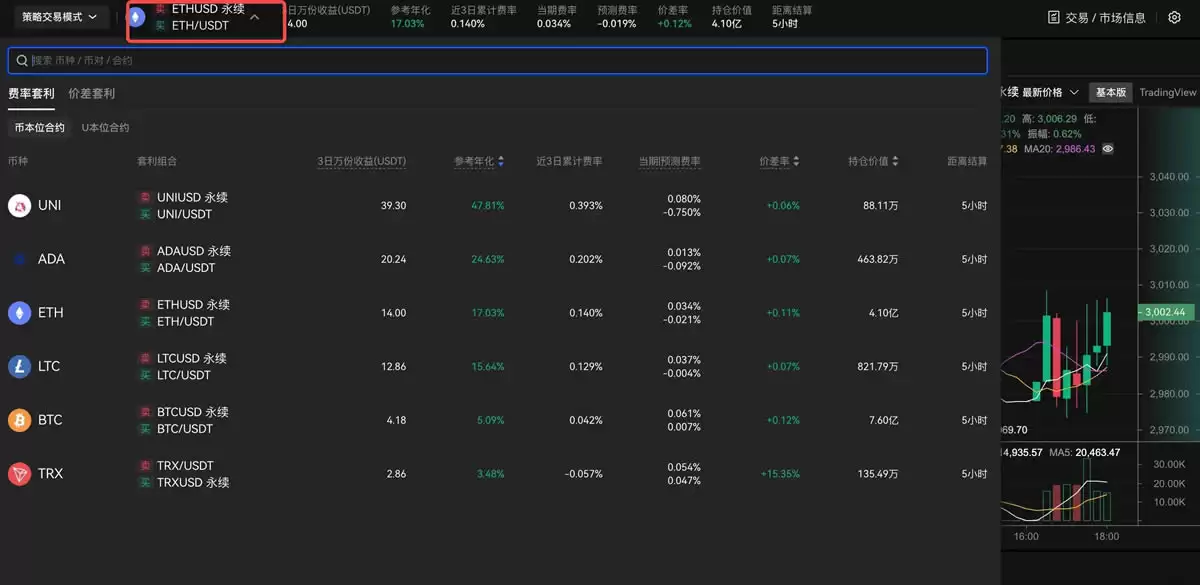Select the UNI coin icon in the list
The height and width of the screenshot is (585, 1200).
pyautogui.click(x=18, y=205)
